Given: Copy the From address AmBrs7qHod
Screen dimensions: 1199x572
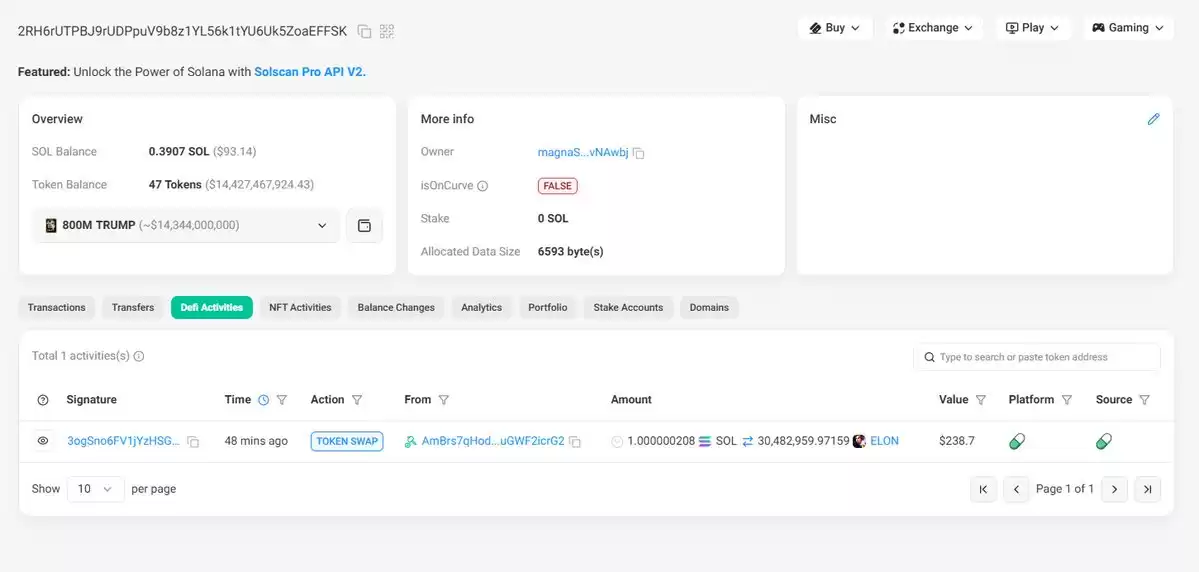Looking at the screenshot, I should point(575,442).
